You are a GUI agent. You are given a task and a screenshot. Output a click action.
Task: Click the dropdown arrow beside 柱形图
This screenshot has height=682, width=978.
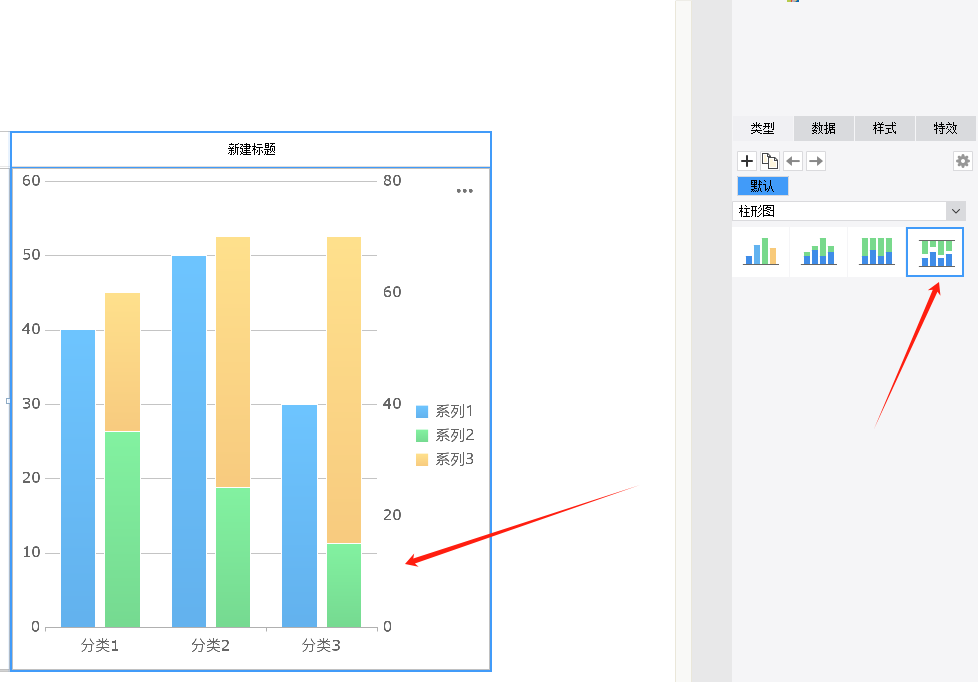[x=956, y=211]
